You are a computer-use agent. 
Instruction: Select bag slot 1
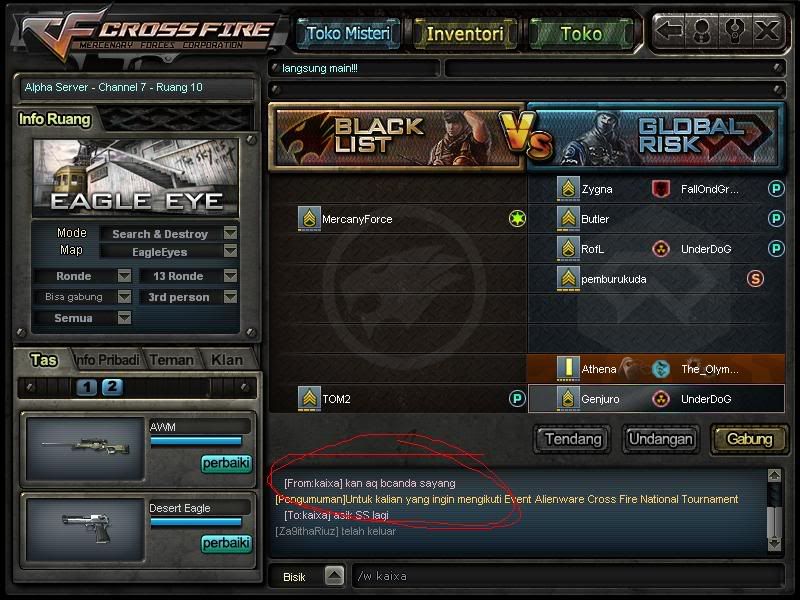coord(87,387)
